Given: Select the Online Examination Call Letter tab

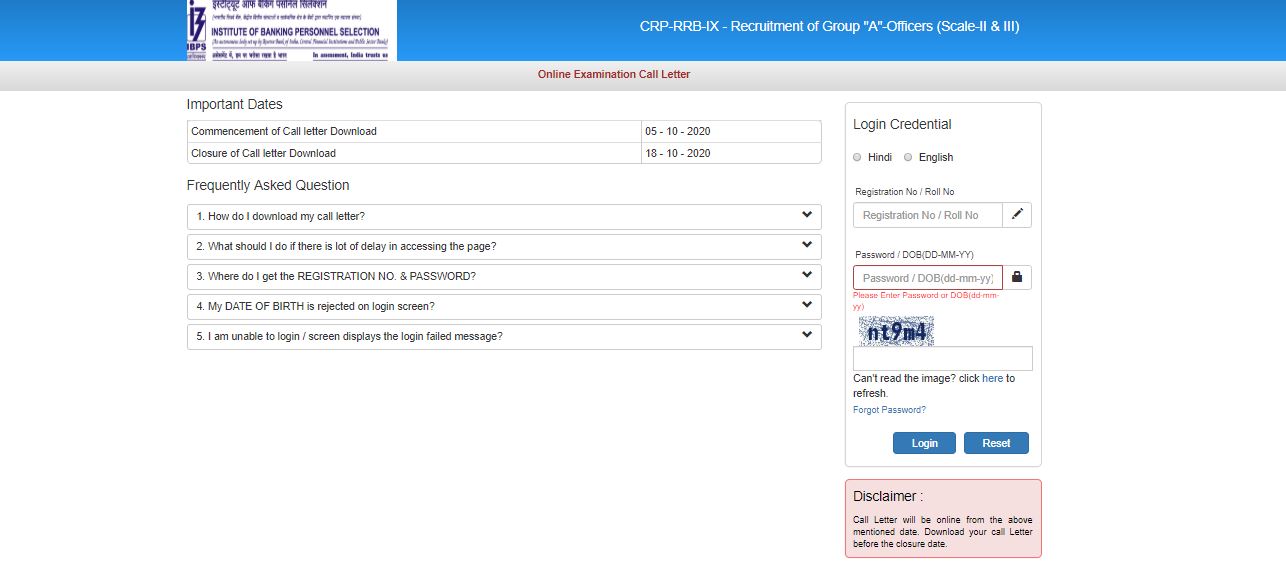Looking at the screenshot, I should [613, 73].
